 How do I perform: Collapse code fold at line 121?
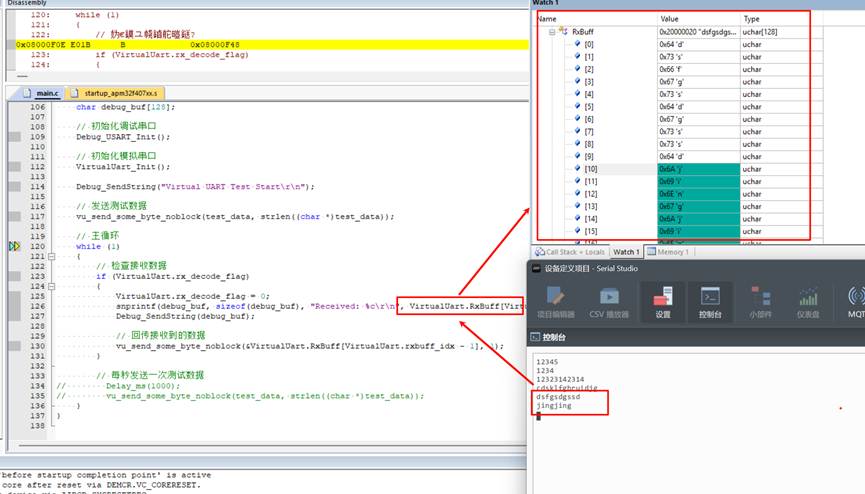pos(51,257)
